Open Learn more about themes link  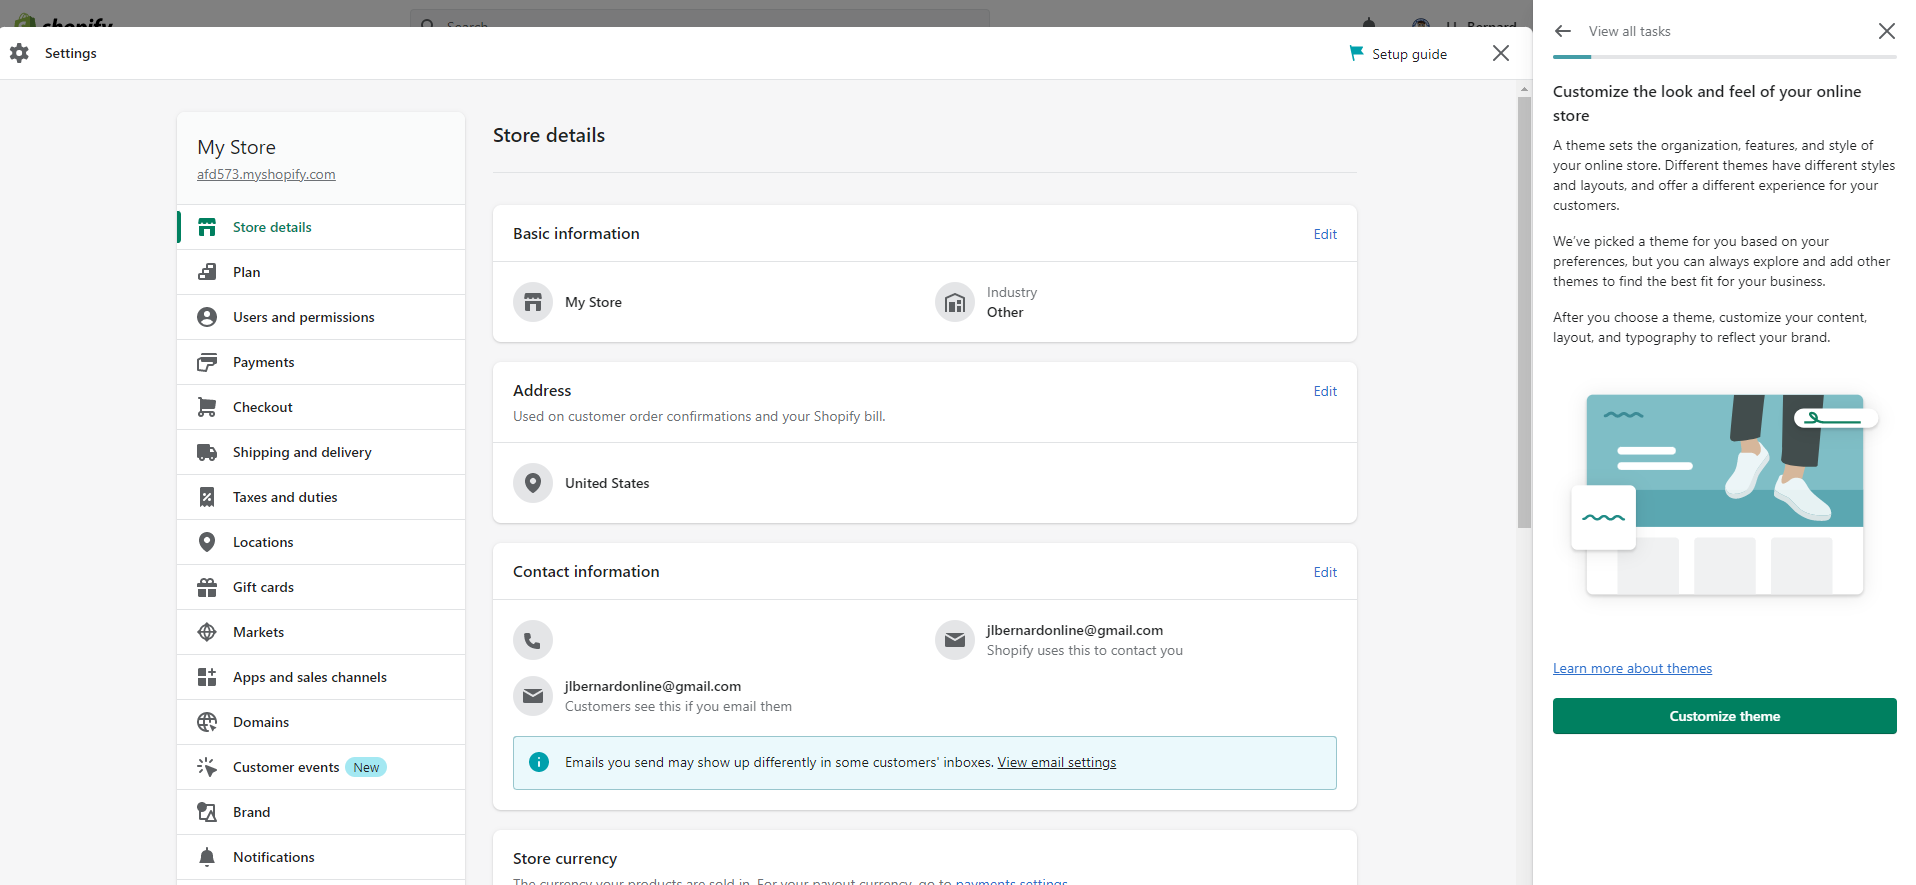click(x=1632, y=668)
